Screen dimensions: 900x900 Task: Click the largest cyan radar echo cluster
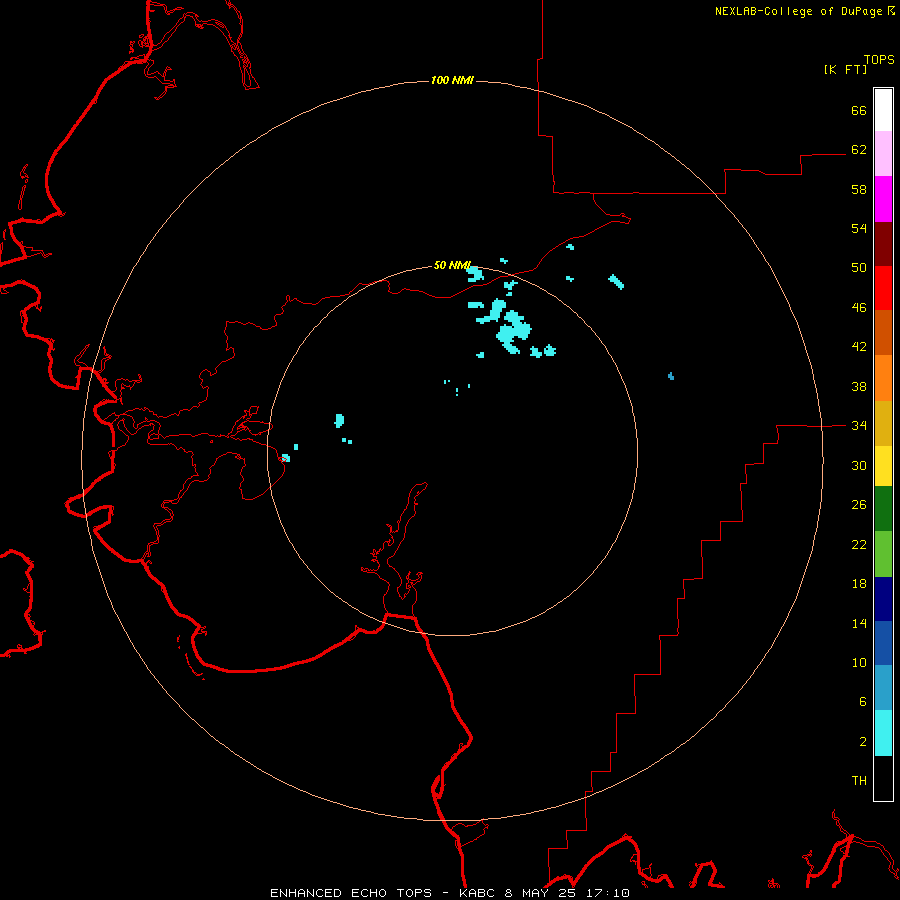[513, 332]
